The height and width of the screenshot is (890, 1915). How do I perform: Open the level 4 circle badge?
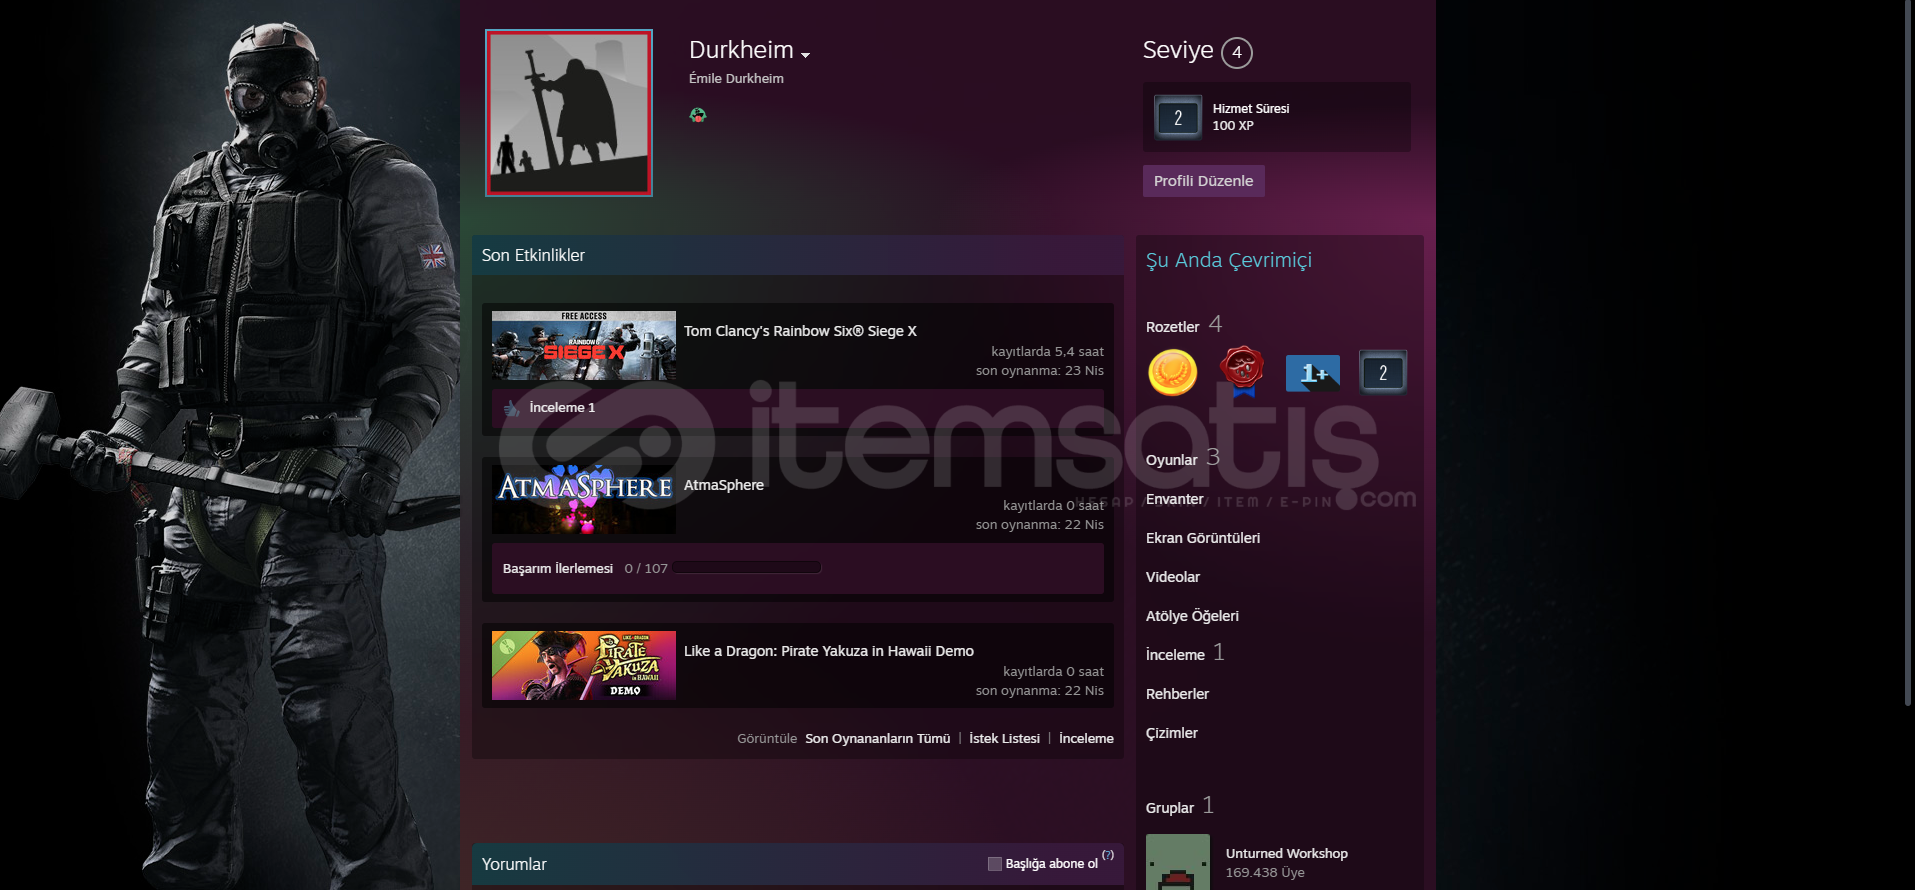point(1237,52)
